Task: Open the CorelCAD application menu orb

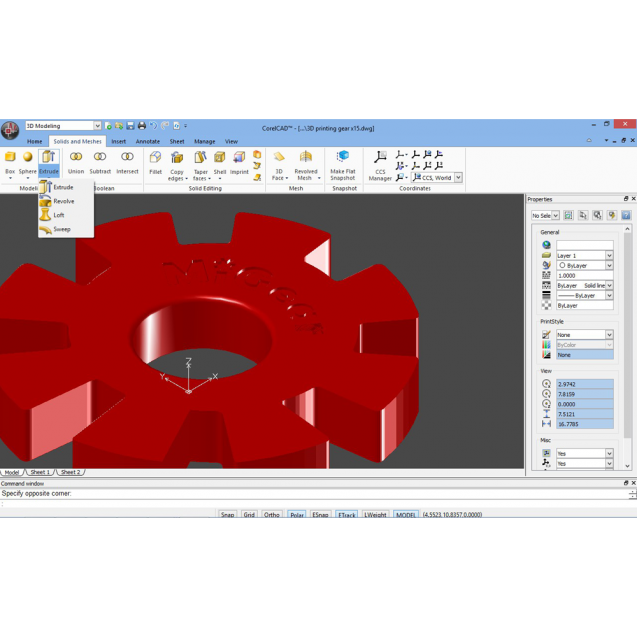Action: 10,130
